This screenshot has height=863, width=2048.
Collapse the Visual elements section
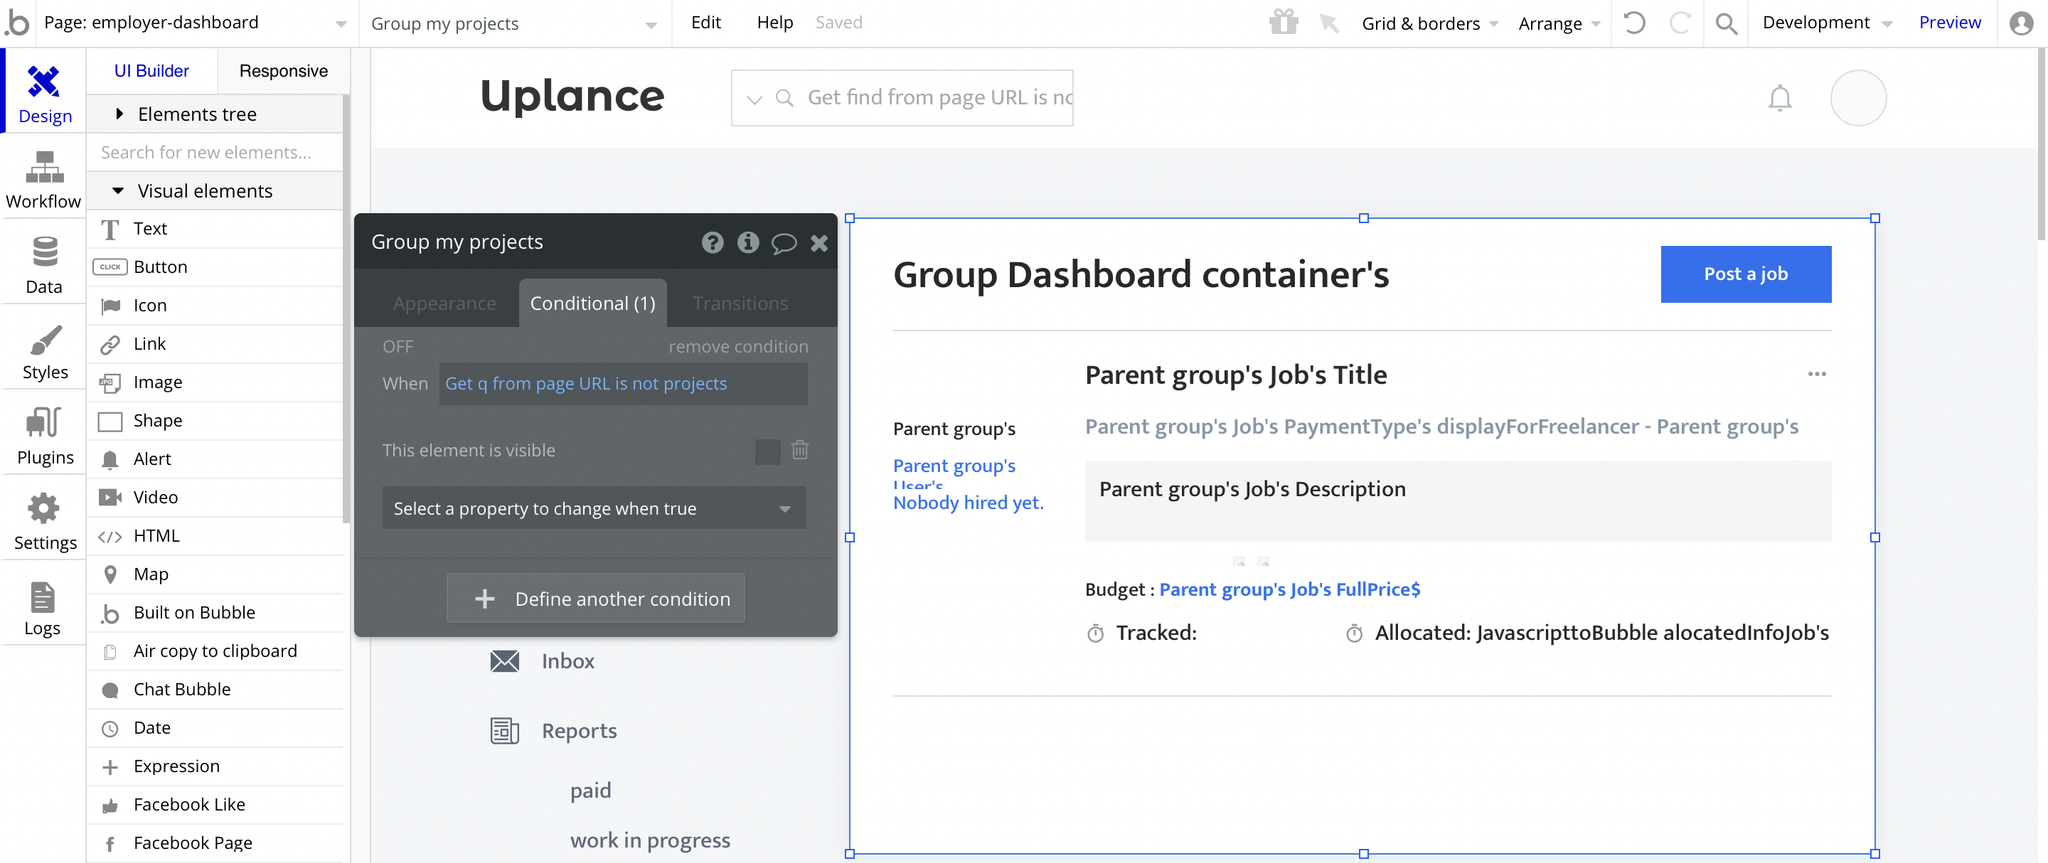(x=215, y=191)
